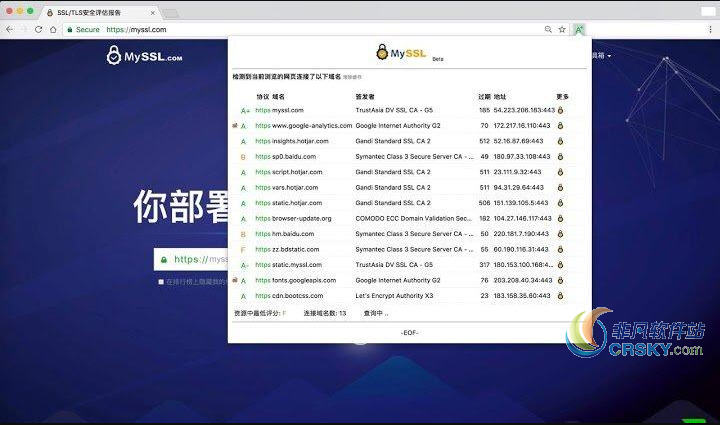720x425 pixels.
Task: Open lock icon for fonts.googleapis.com row
Action: tap(560, 280)
